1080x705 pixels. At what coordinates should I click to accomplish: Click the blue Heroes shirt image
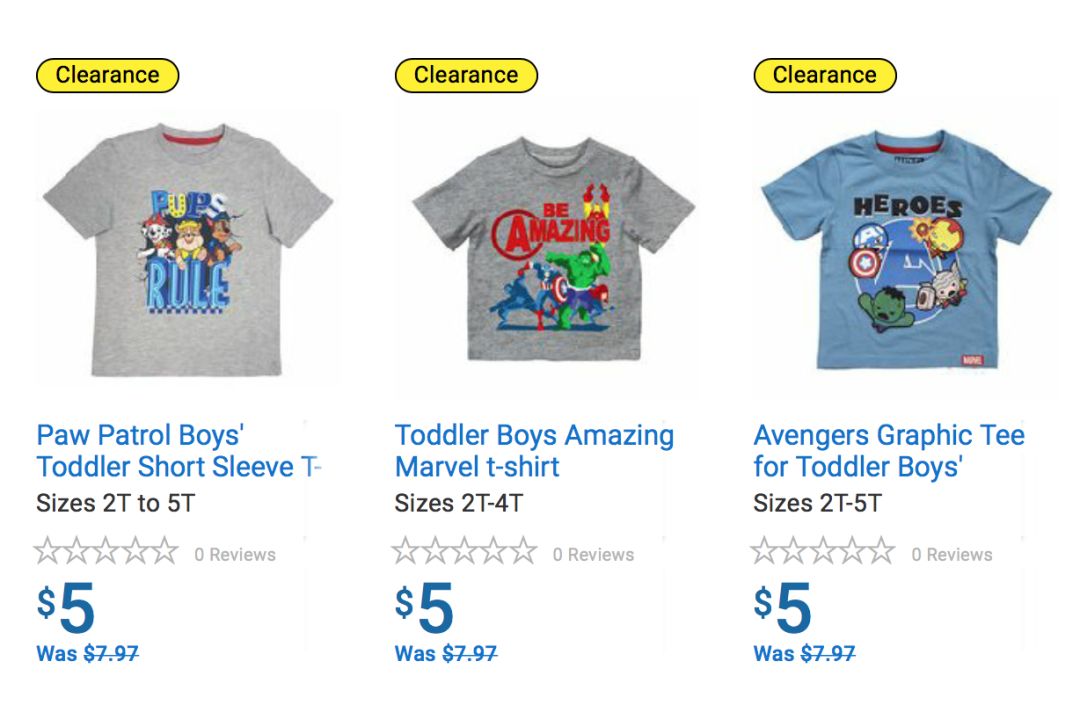tap(905, 250)
